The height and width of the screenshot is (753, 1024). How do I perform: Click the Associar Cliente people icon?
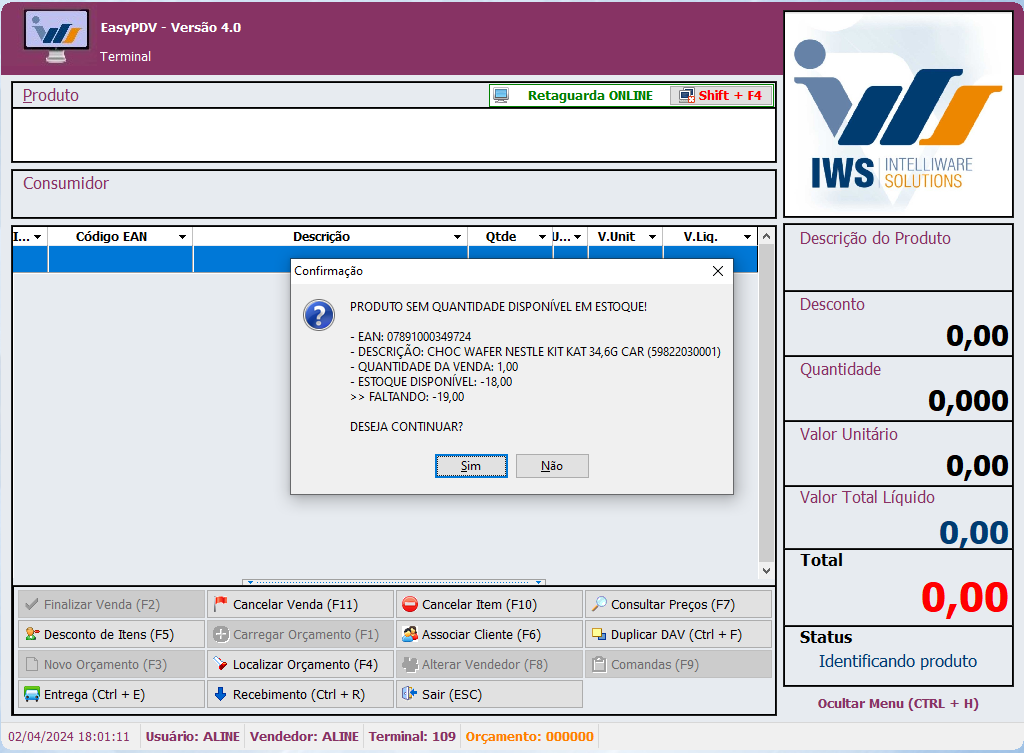pyautogui.click(x=409, y=634)
